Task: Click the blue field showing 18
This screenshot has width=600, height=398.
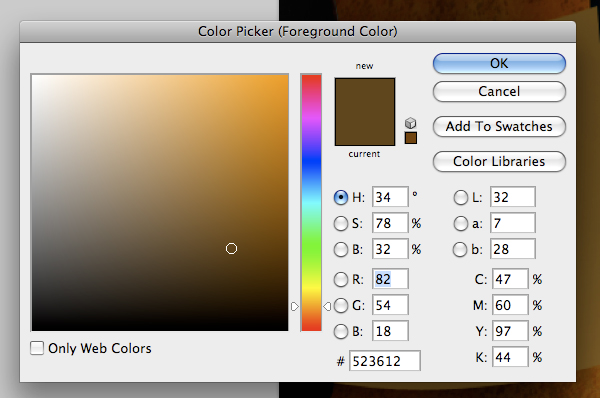Action: pyautogui.click(x=390, y=331)
